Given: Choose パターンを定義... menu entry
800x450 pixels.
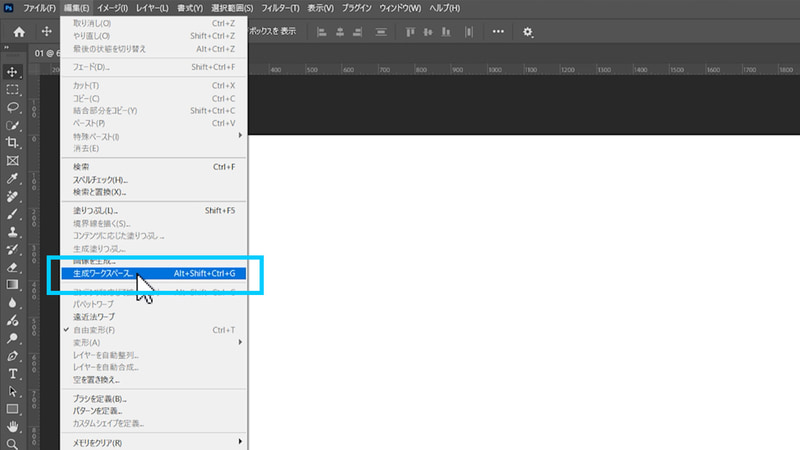Looking at the screenshot, I should click(x=154, y=411).
